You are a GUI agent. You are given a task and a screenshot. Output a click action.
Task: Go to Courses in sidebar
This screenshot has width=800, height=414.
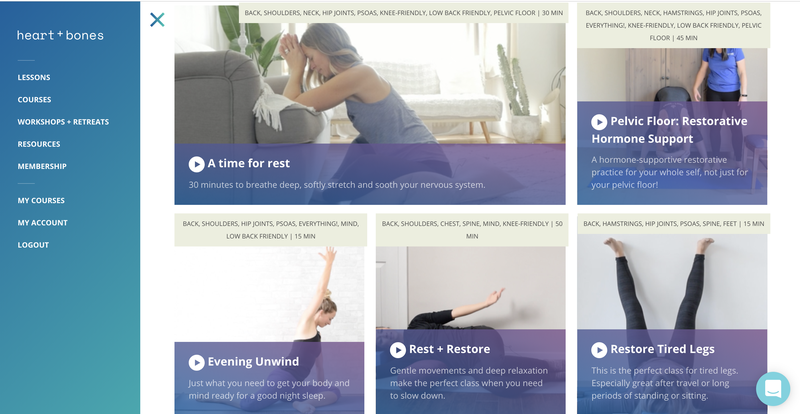(x=34, y=100)
